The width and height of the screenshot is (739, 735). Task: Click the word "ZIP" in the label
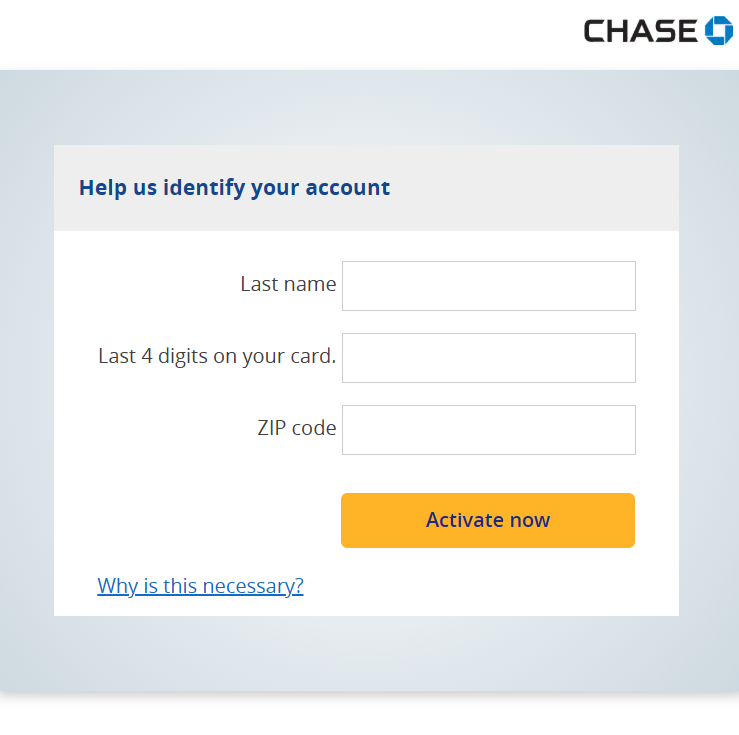(272, 428)
